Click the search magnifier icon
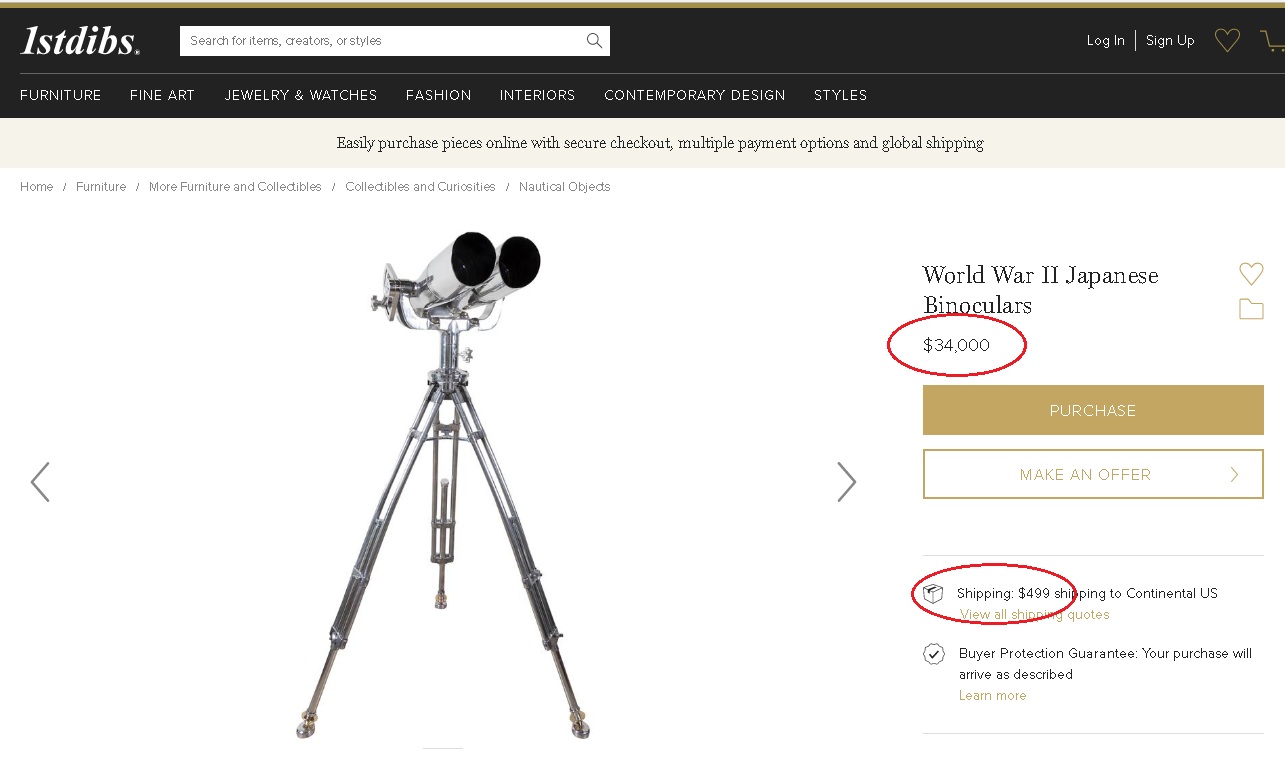Viewport: 1285px width, 759px height. point(594,41)
